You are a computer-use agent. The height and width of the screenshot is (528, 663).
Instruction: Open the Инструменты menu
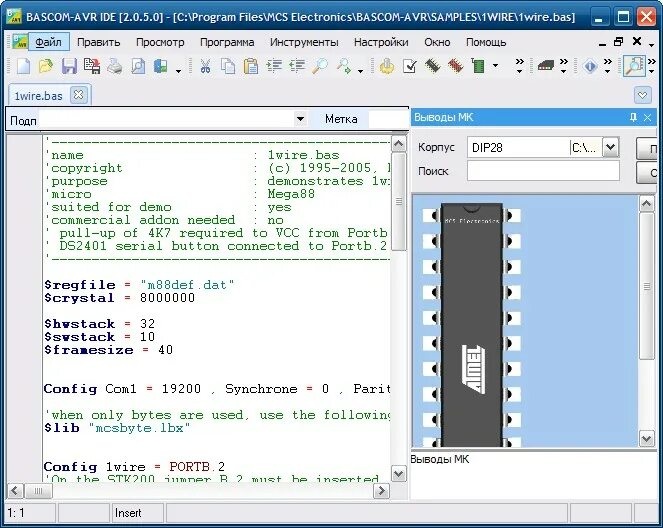304,42
